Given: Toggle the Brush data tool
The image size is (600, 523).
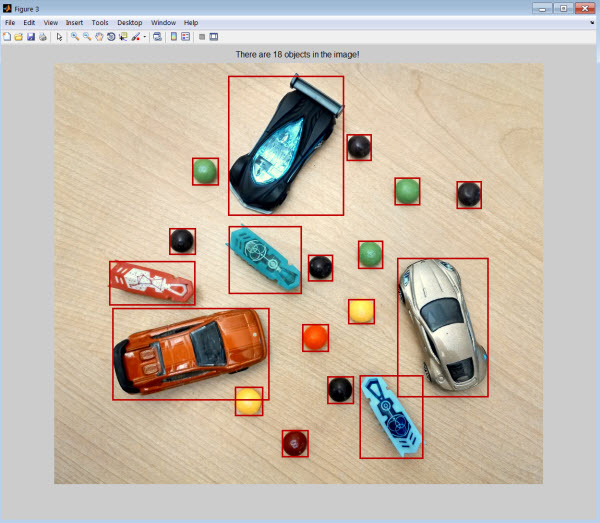Looking at the screenshot, I should coord(135,37).
